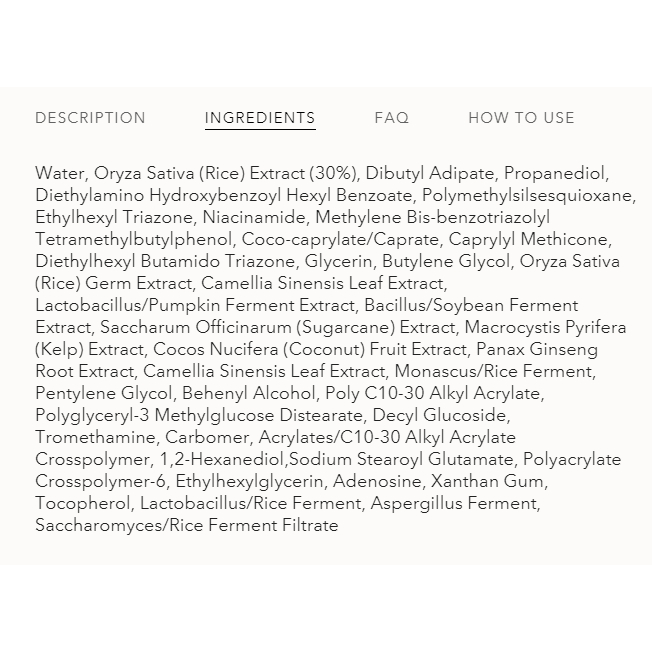This screenshot has height=652, width=652.
Task: Click the Tromethamine ingredient text
Action: (x=95, y=437)
